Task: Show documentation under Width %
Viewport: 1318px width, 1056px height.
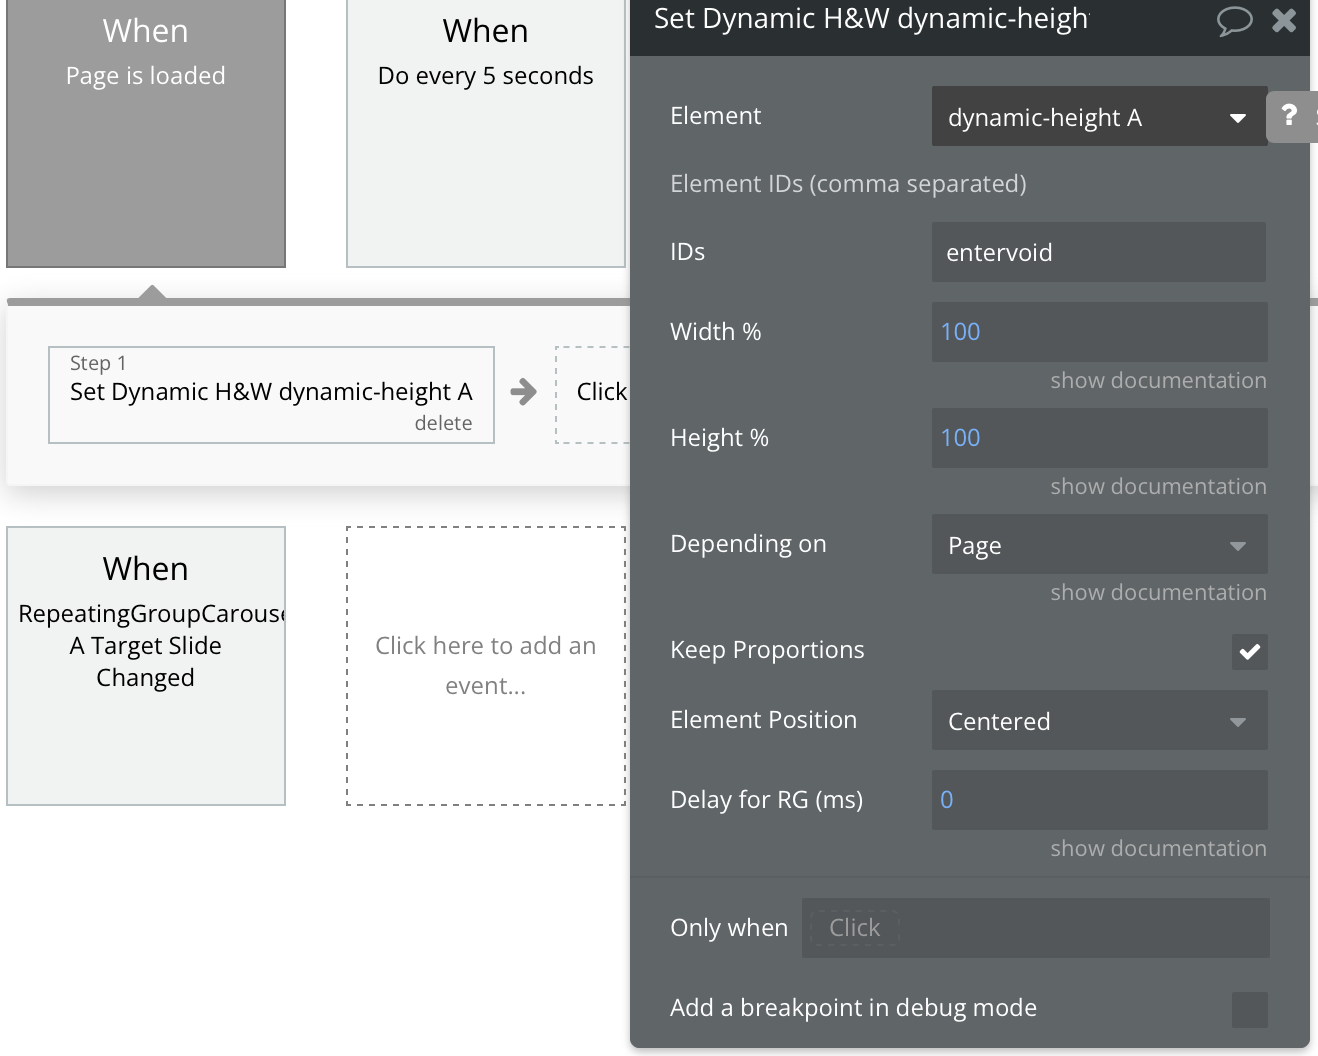Action: tap(1158, 380)
